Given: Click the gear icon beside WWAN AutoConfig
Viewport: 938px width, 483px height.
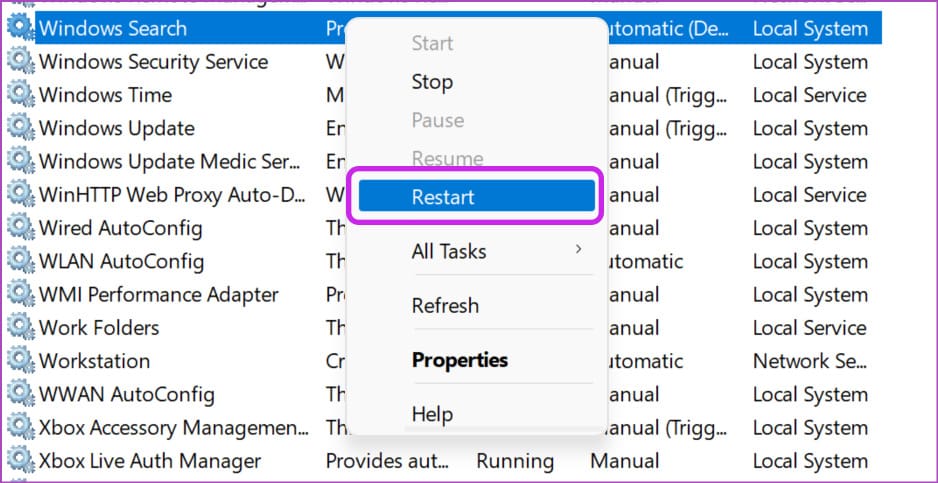Looking at the screenshot, I should coord(20,394).
